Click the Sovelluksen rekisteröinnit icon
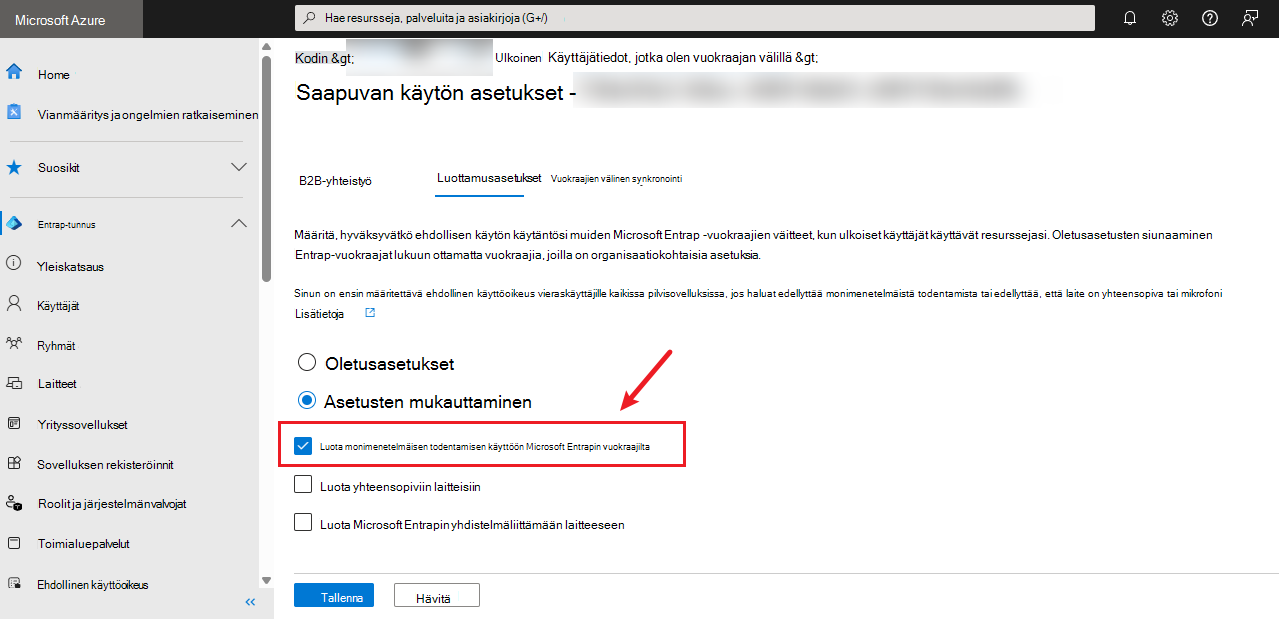The image size is (1279, 619). [x=14, y=463]
